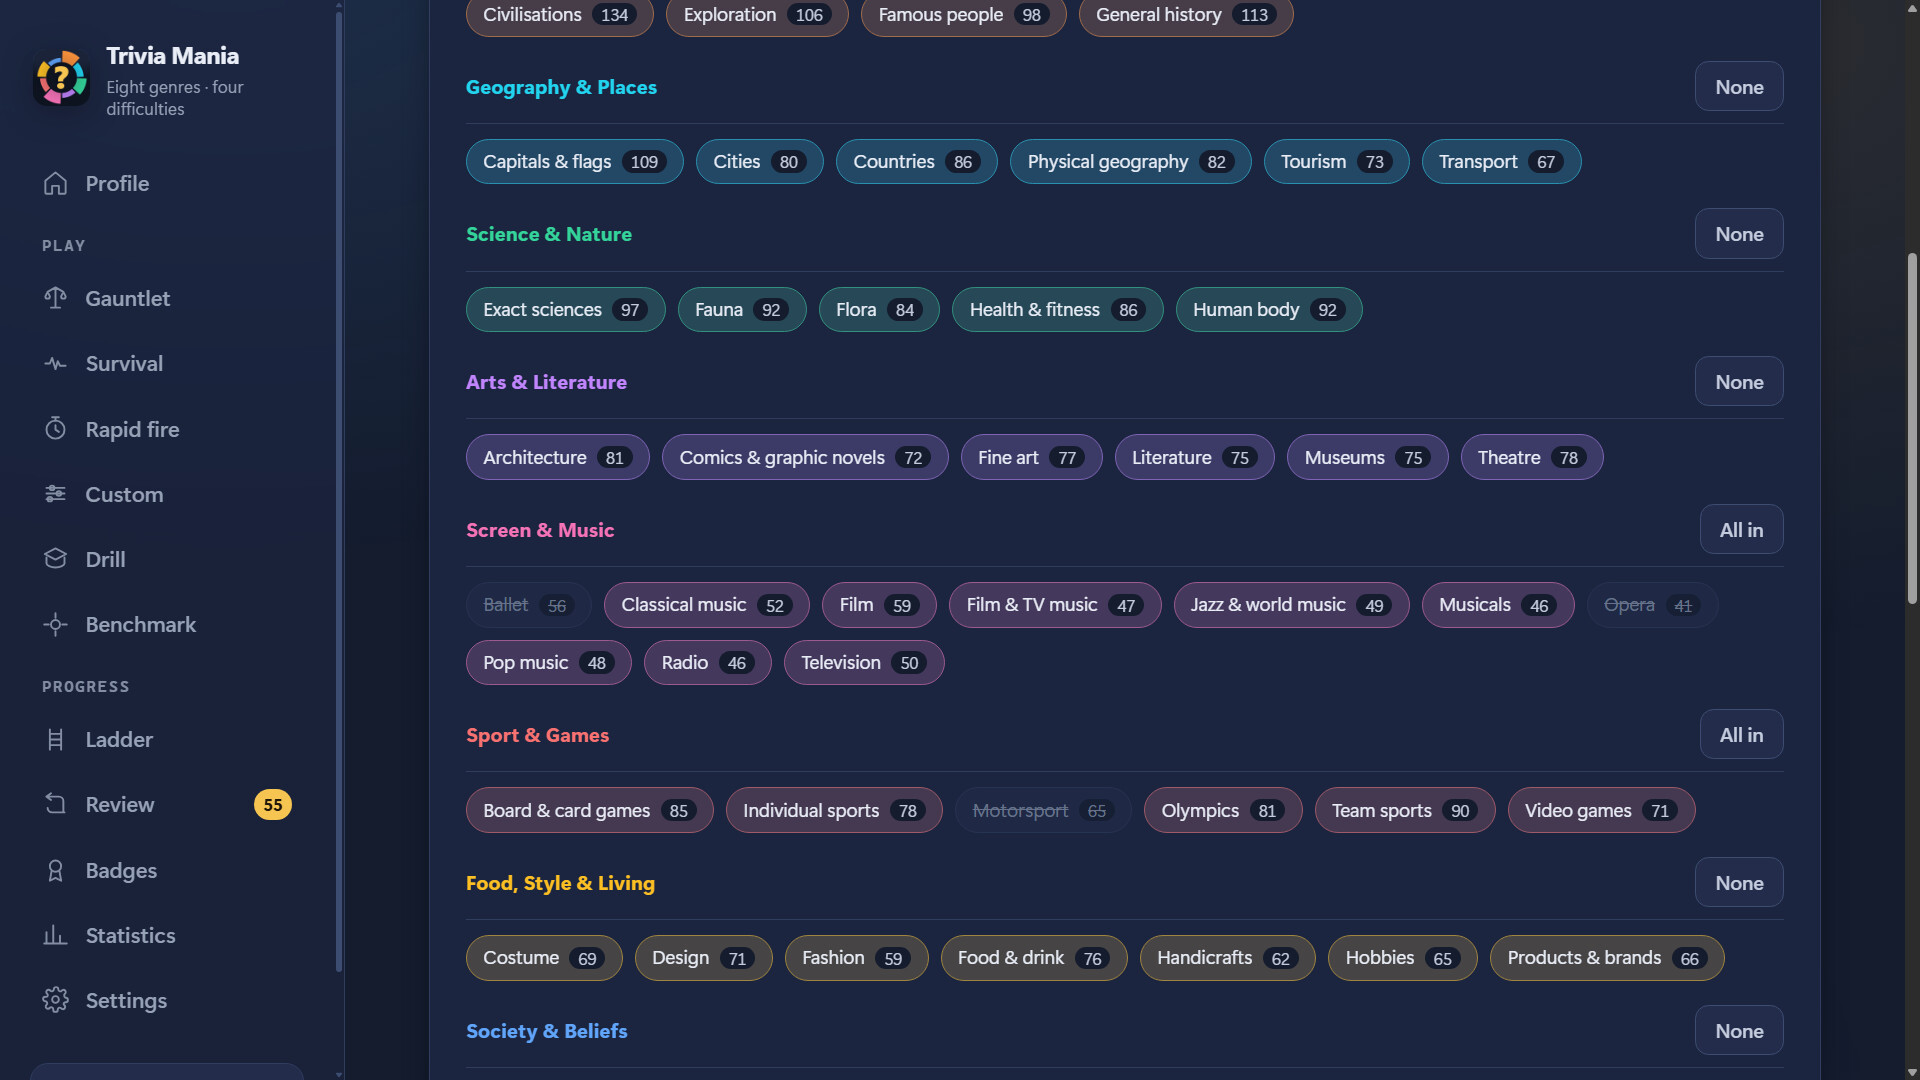
Task: Click All in for Screen & Music
Action: click(1741, 530)
